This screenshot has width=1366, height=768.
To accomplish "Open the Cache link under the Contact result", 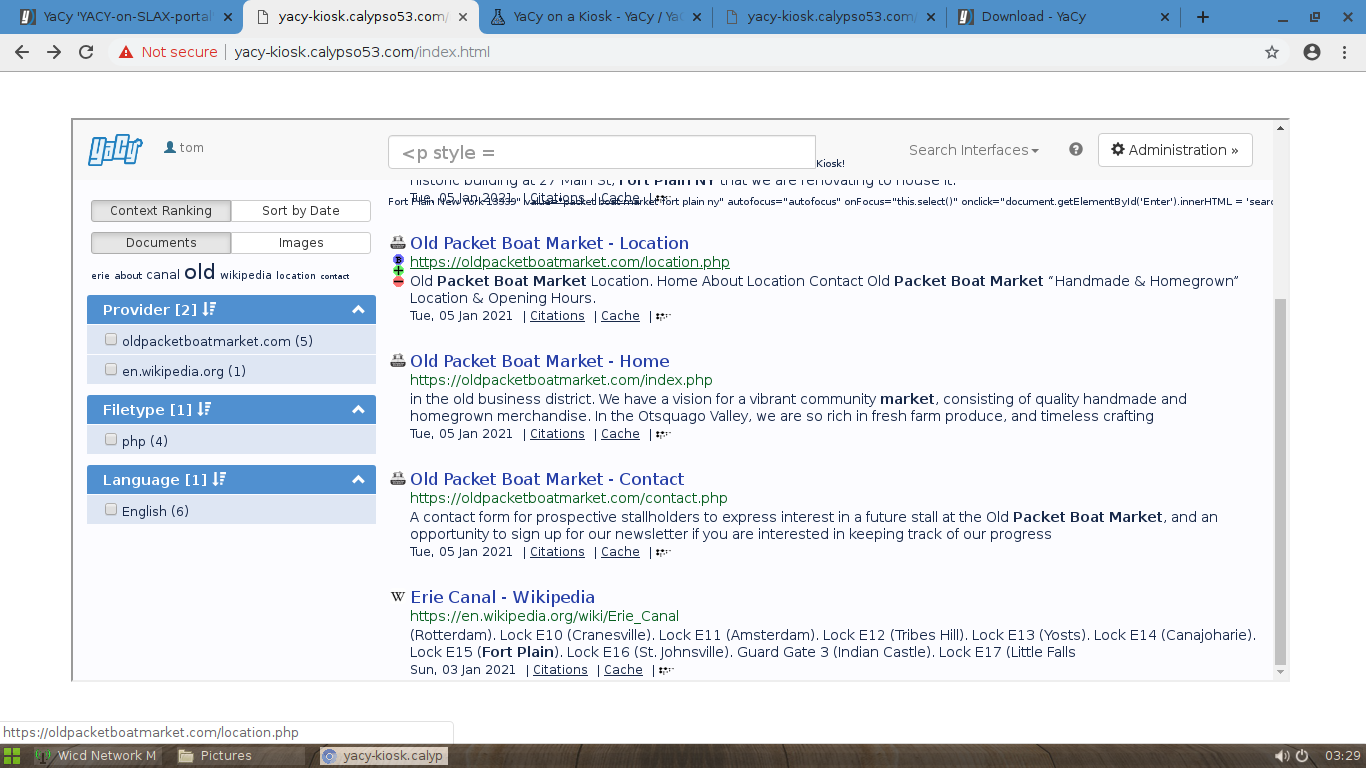I will 620,552.
